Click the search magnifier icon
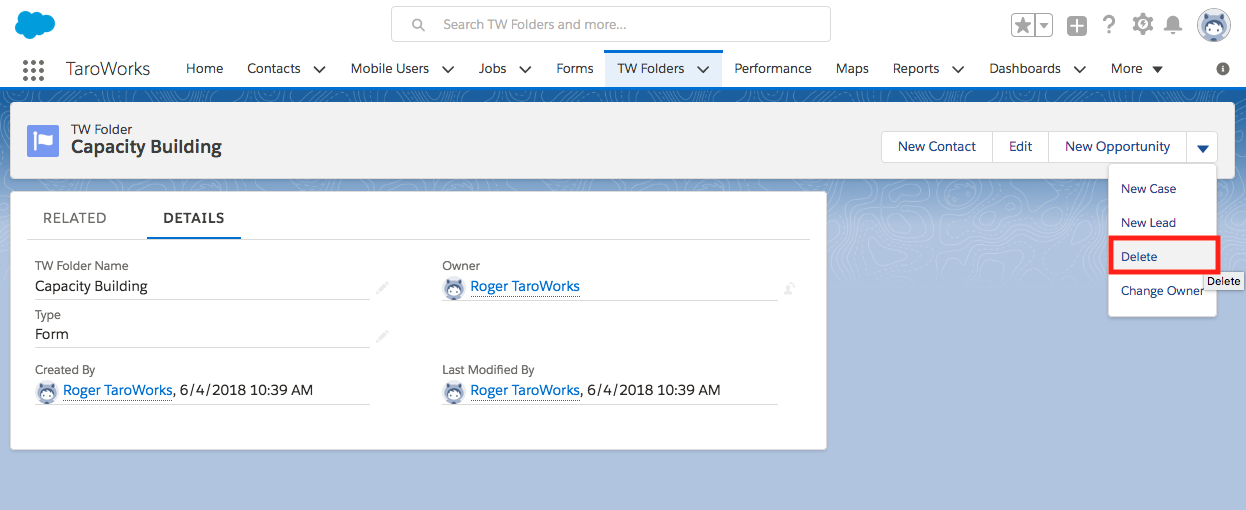 coord(419,24)
